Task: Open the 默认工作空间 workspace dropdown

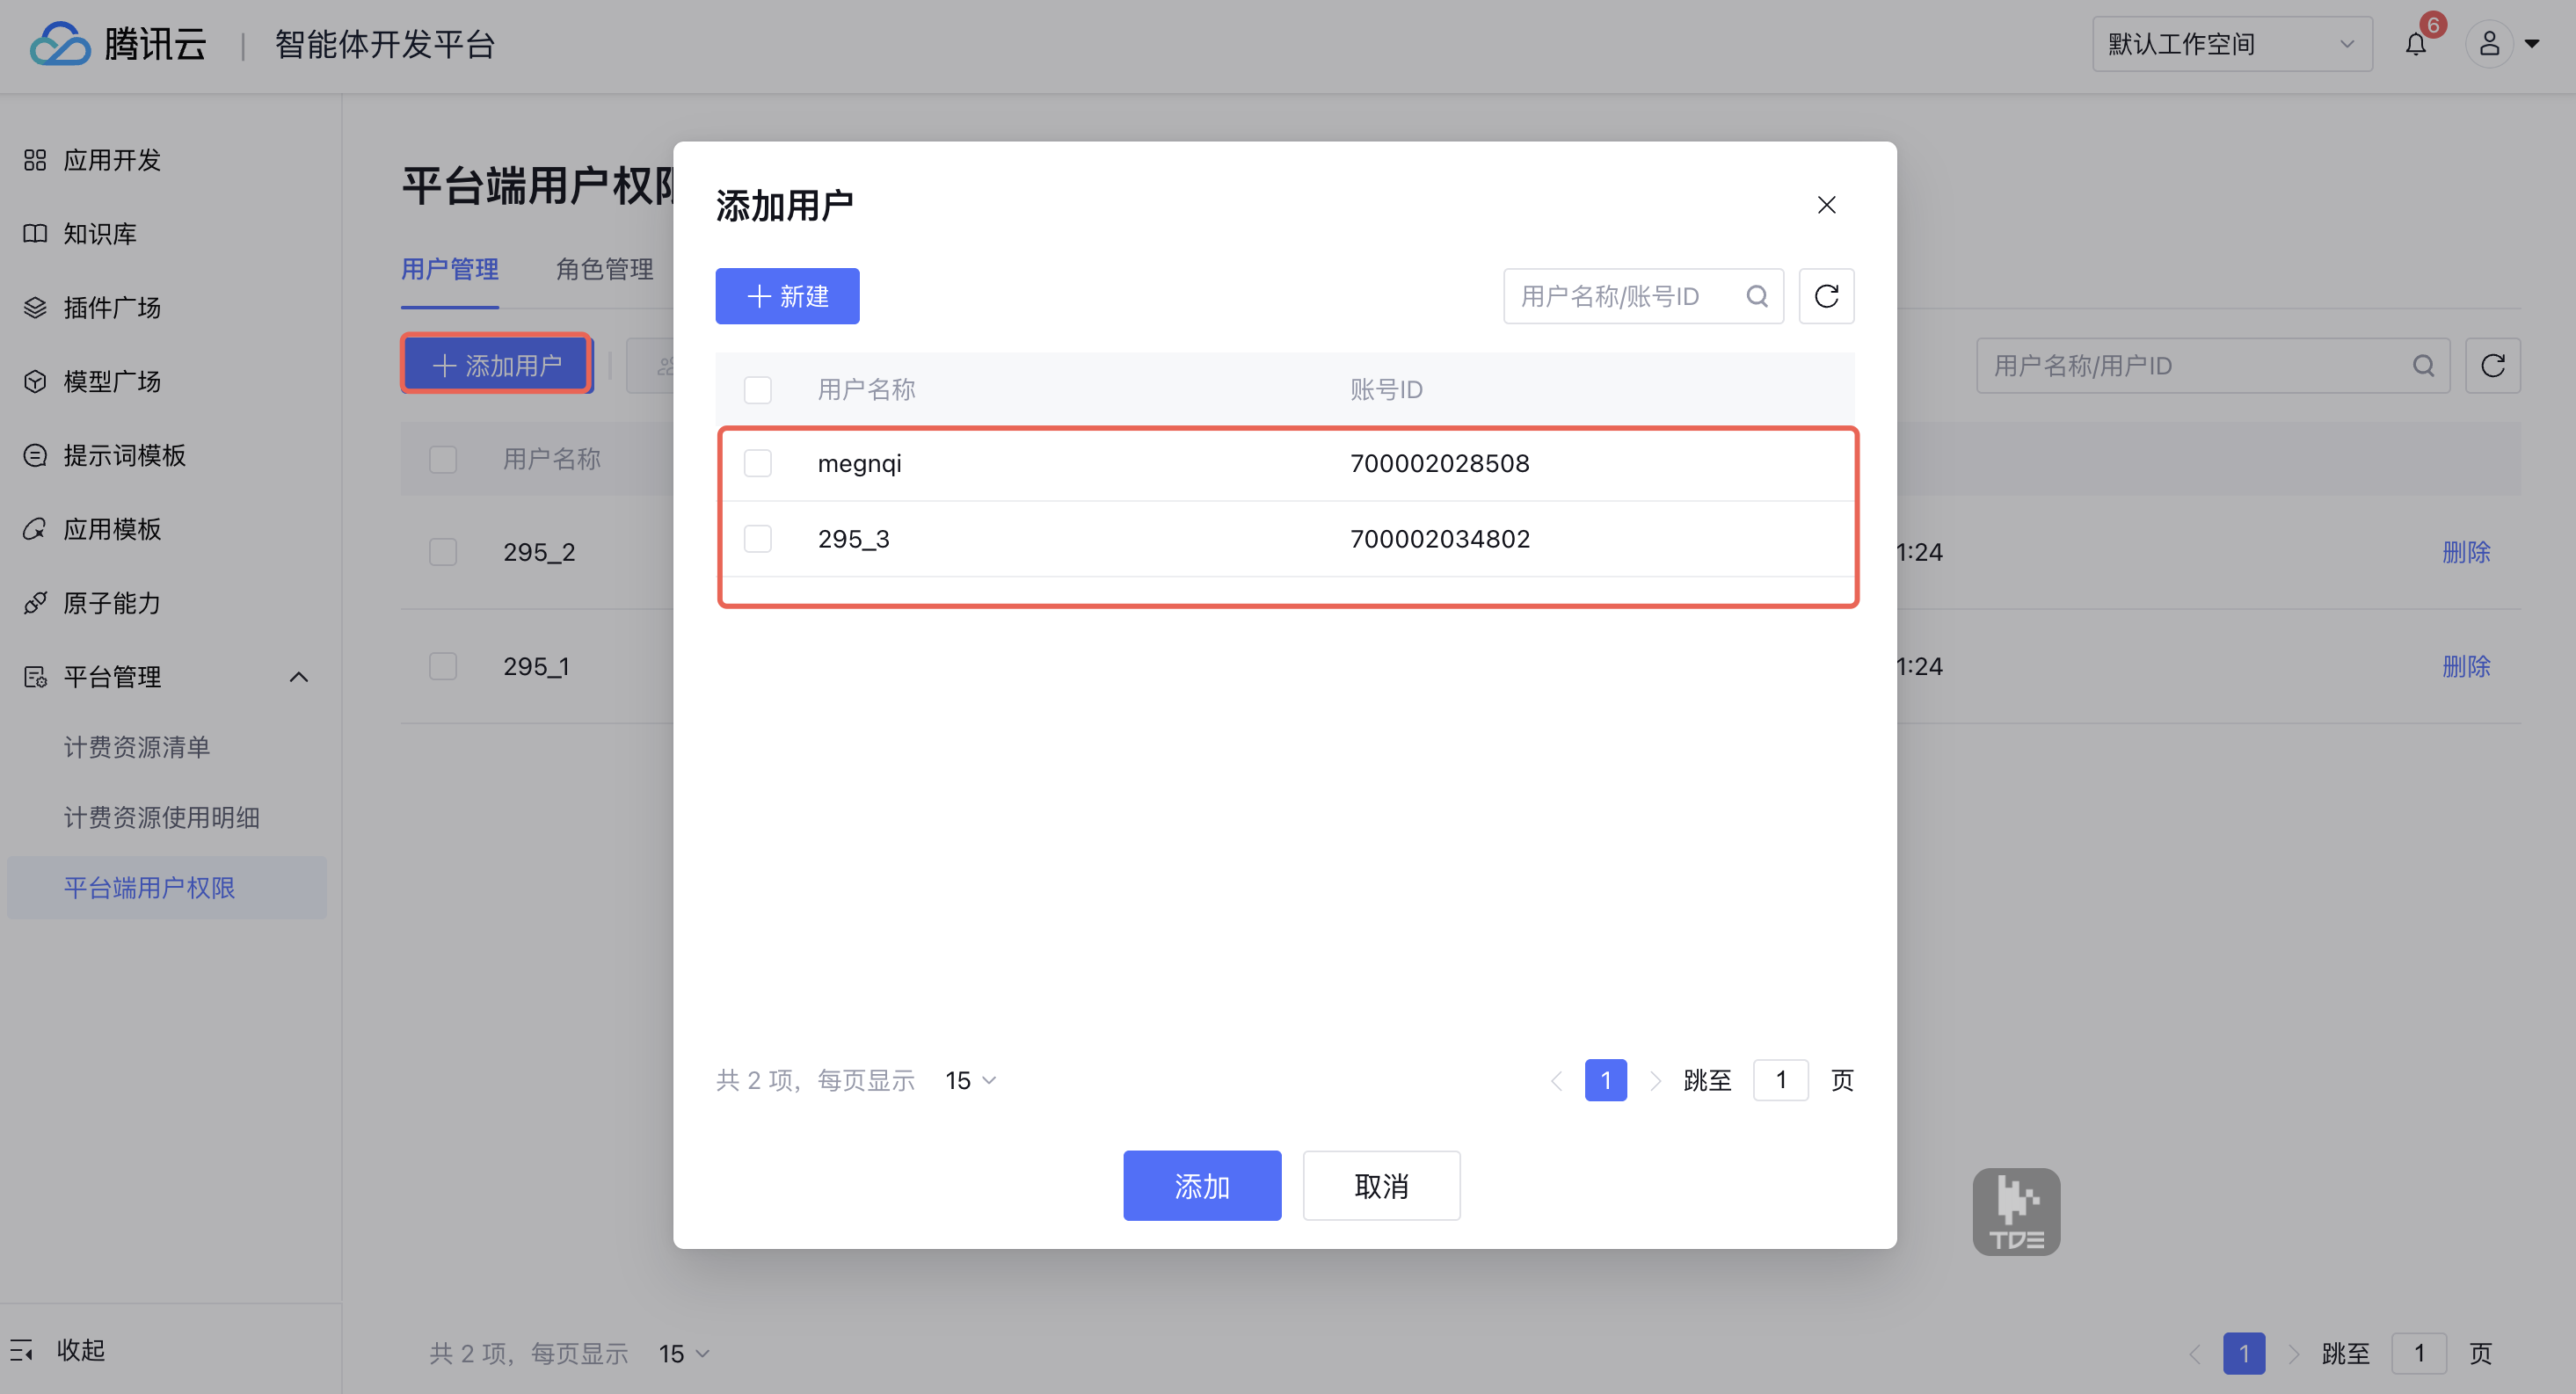Action: 2231,44
